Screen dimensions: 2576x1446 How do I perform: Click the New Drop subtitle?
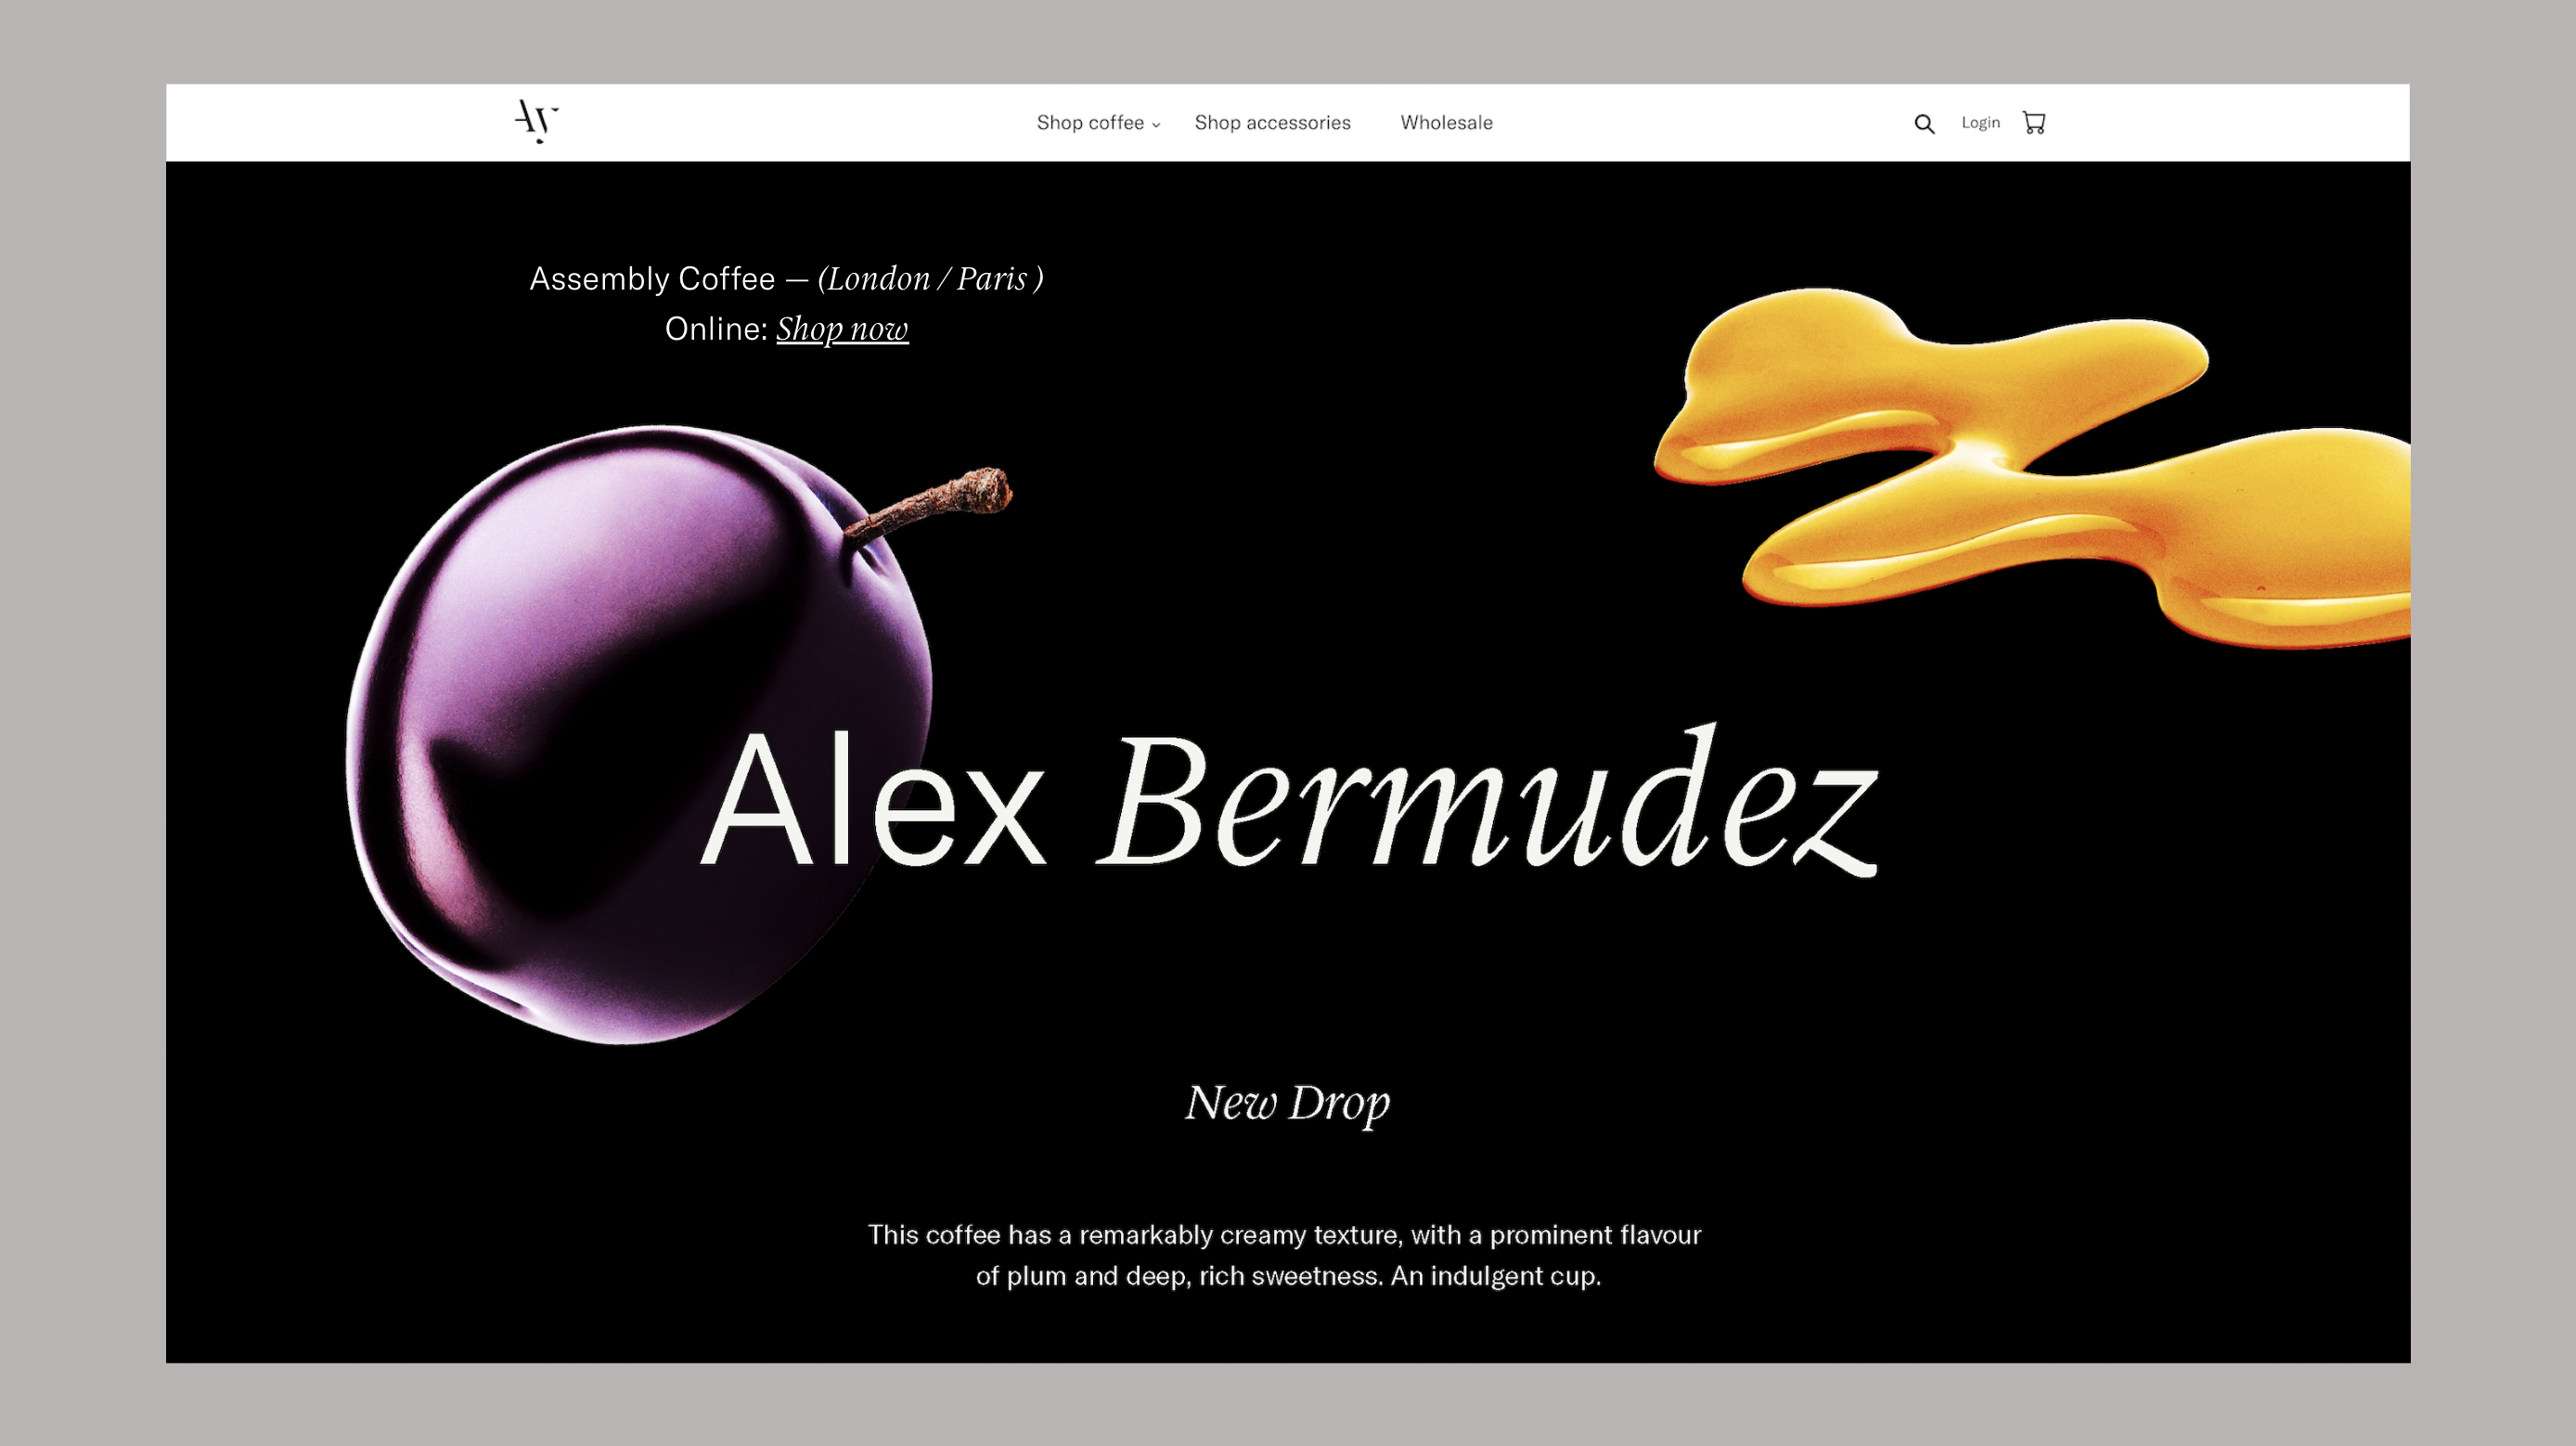click(1288, 1104)
